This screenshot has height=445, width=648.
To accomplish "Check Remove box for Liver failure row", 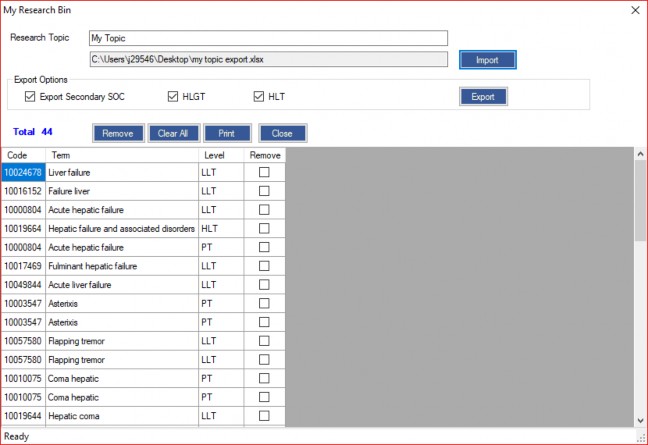I will coord(264,172).
